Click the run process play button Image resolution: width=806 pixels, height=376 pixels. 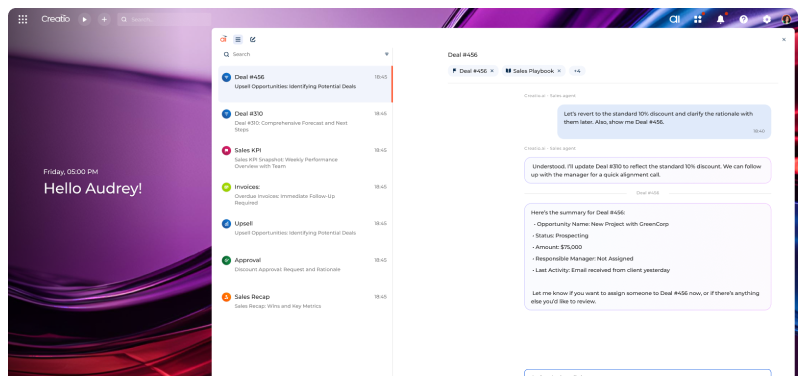coord(84,20)
